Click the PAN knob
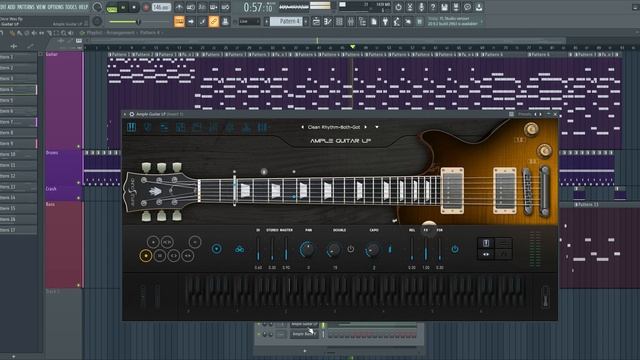Viewport: 640px width, 360px height. pos(307,249)
